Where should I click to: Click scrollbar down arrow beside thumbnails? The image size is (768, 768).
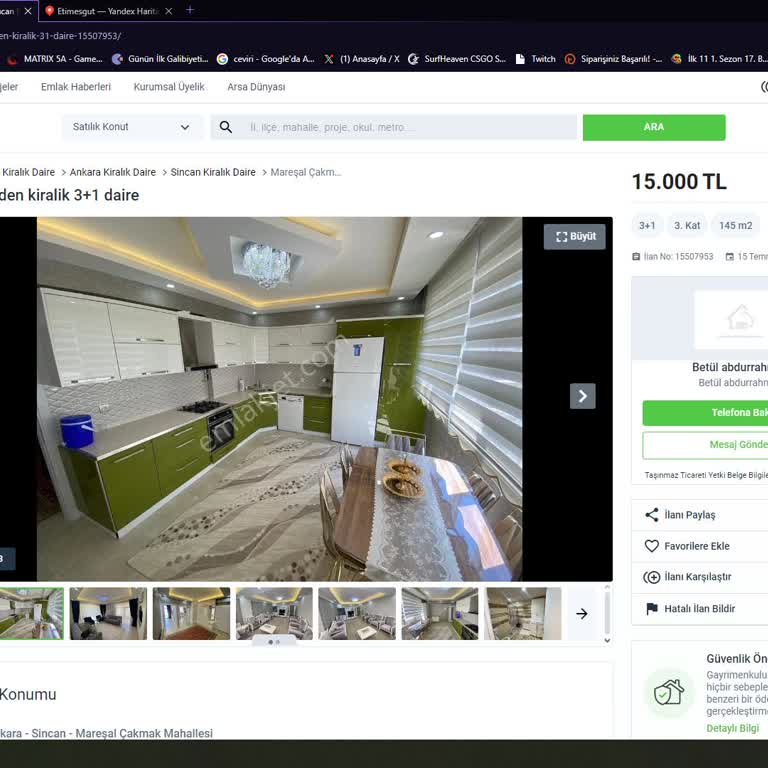coord(607,640)
